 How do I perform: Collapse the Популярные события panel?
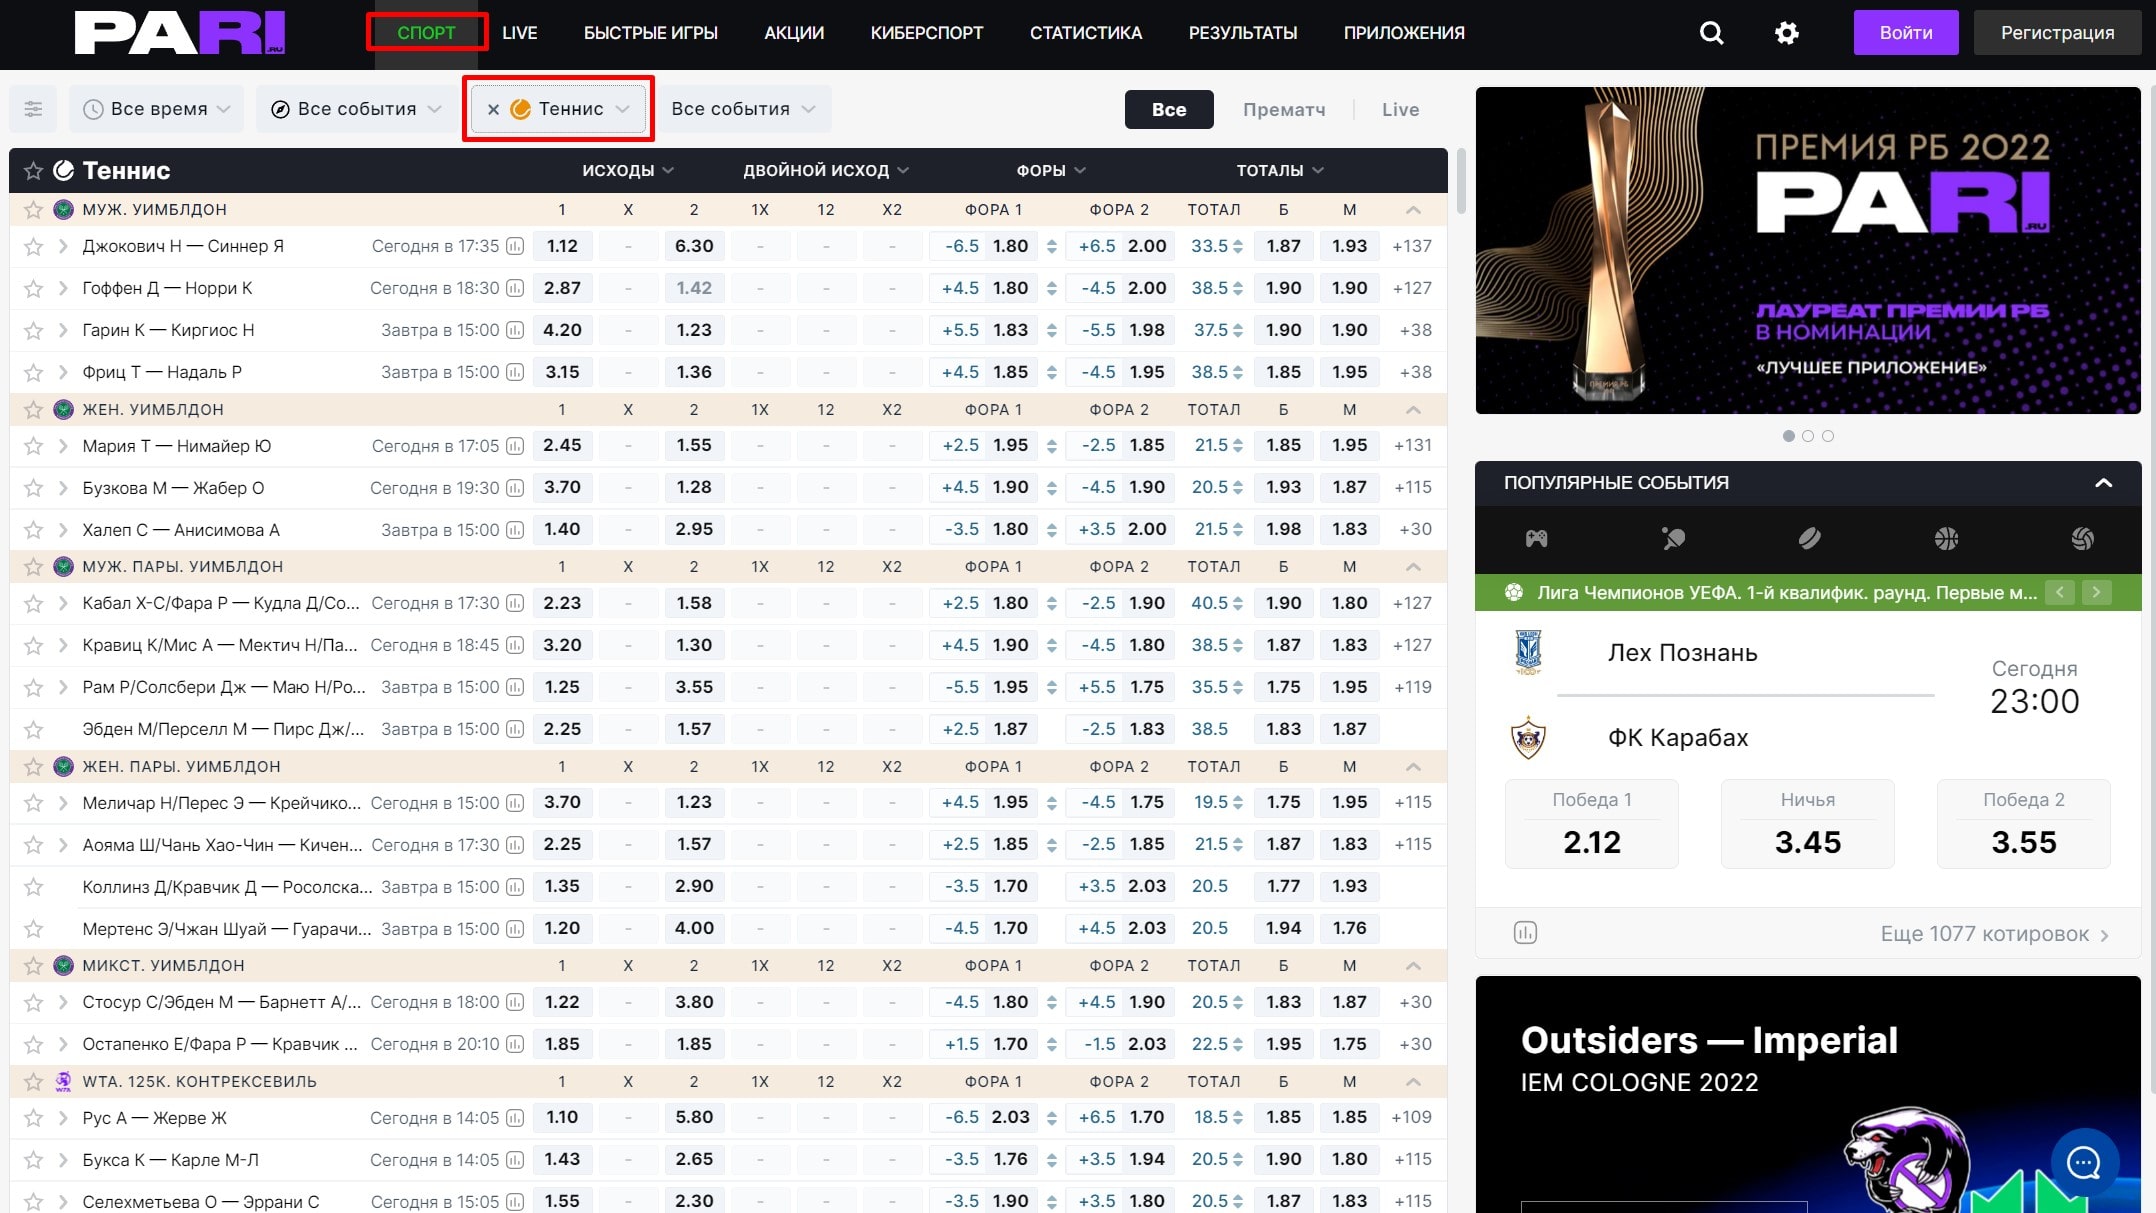2103,483
